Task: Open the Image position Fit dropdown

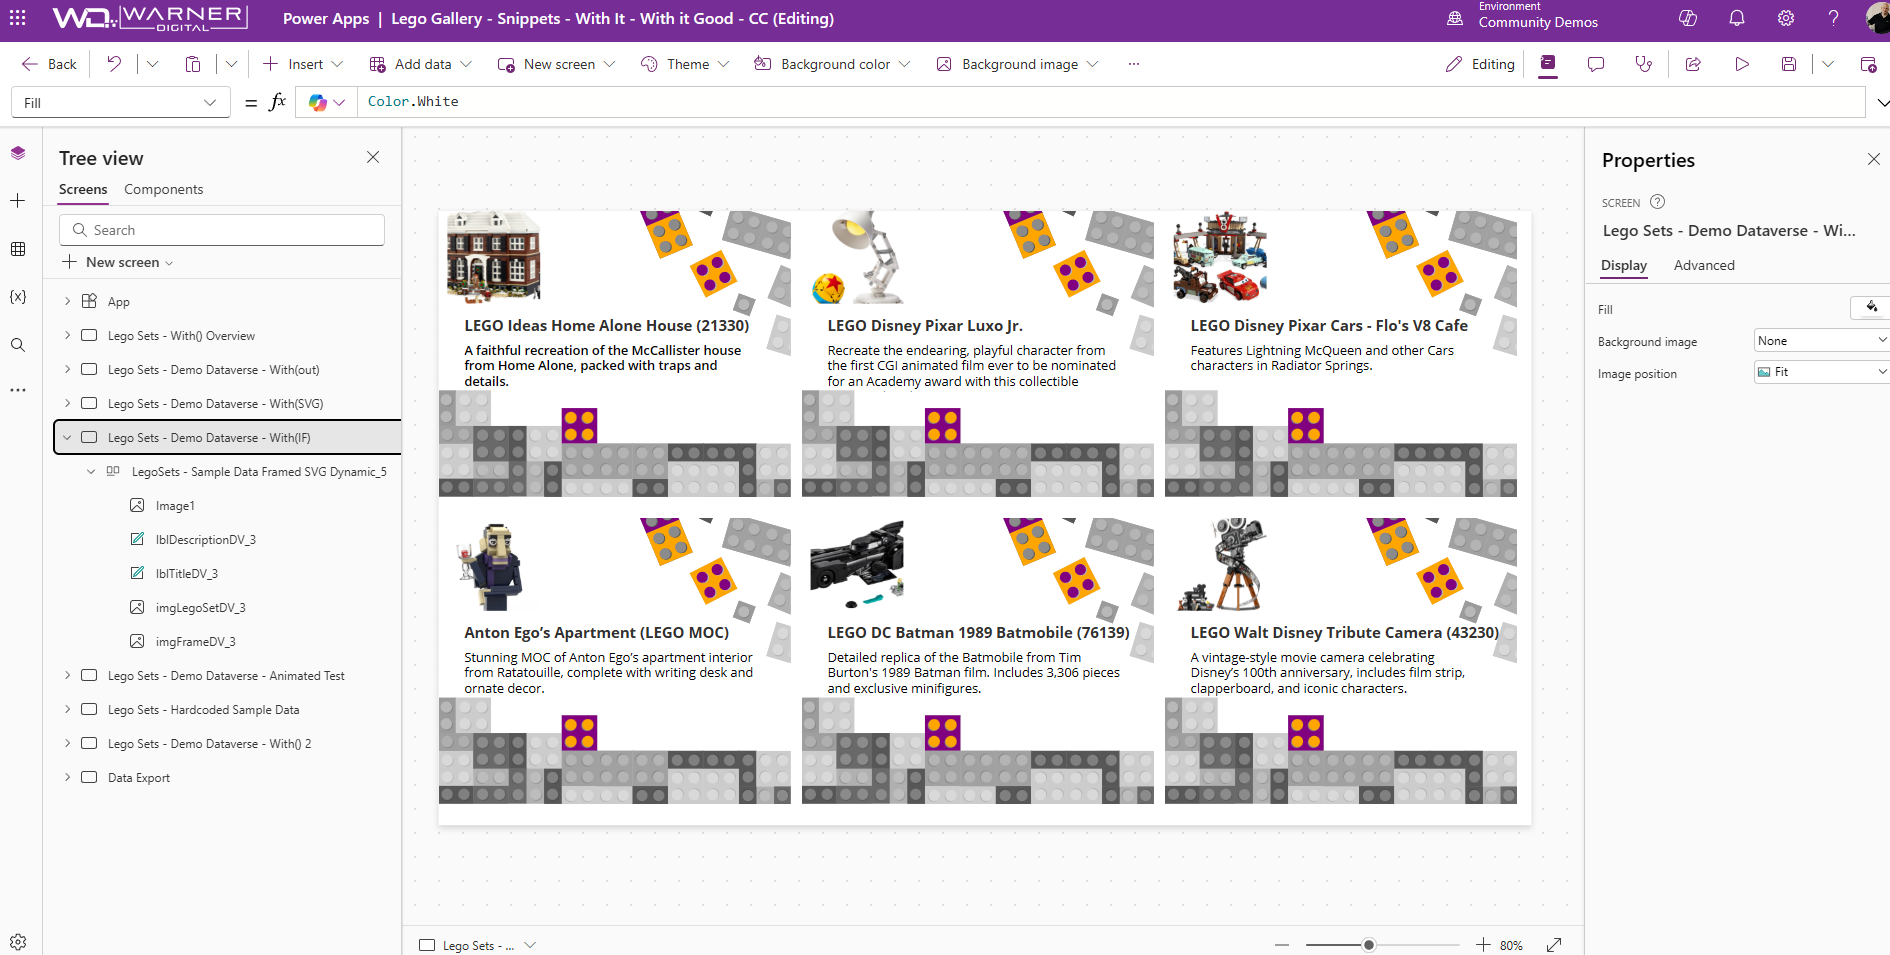Action: tap(1821, 372)
